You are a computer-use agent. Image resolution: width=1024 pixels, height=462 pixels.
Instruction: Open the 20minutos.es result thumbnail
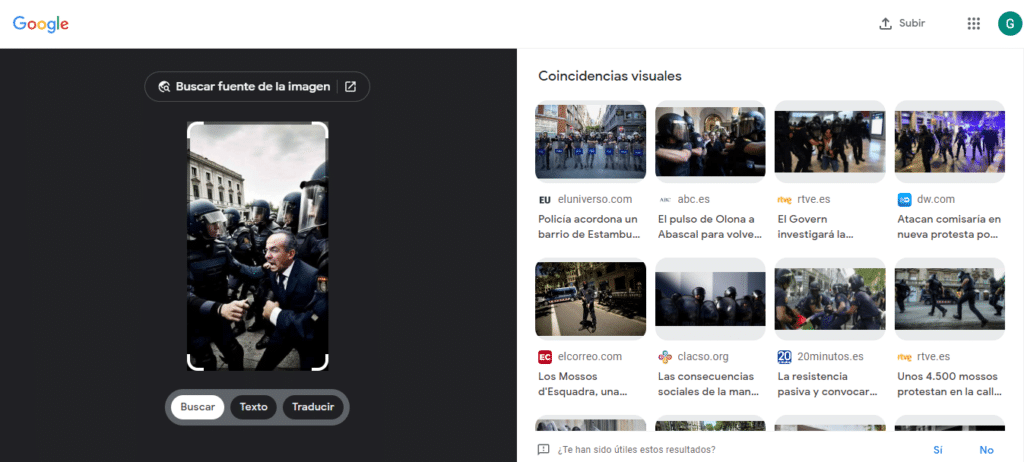coord(829,297)
